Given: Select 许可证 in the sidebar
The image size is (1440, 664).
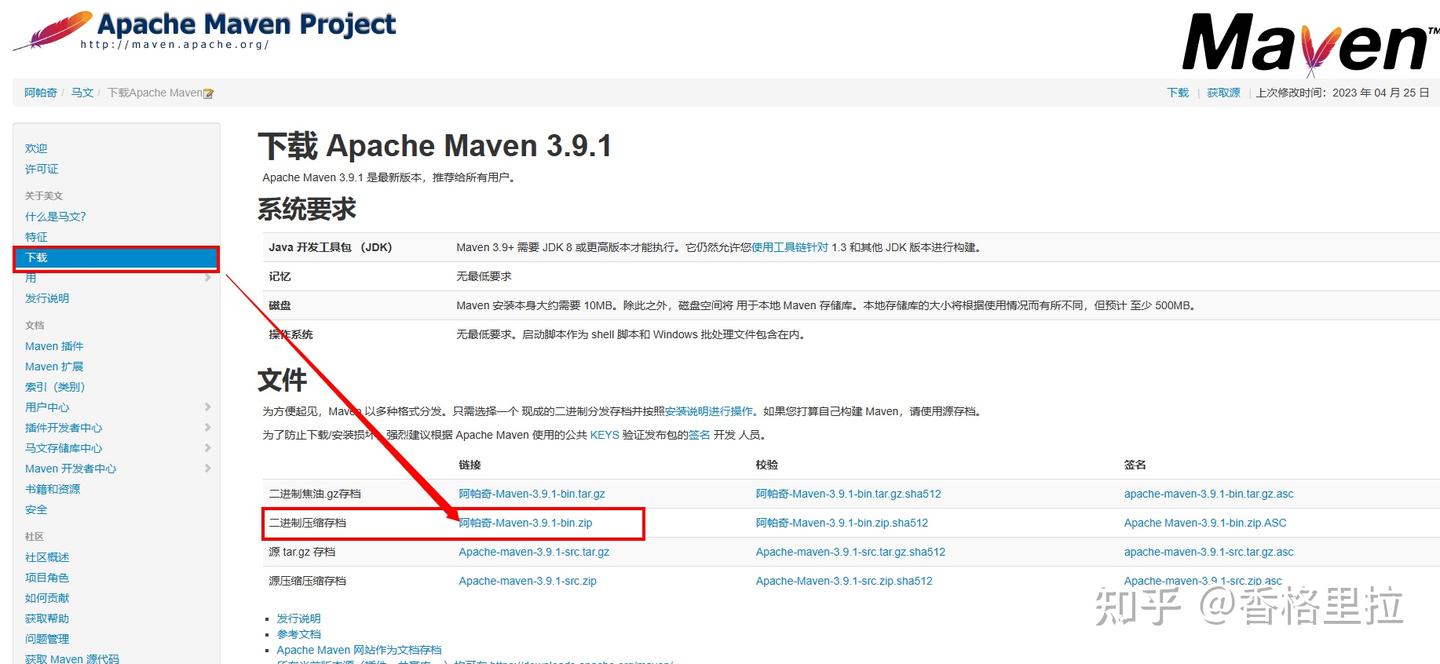Looking at the screenshot, I should click(x=42, y=169).
